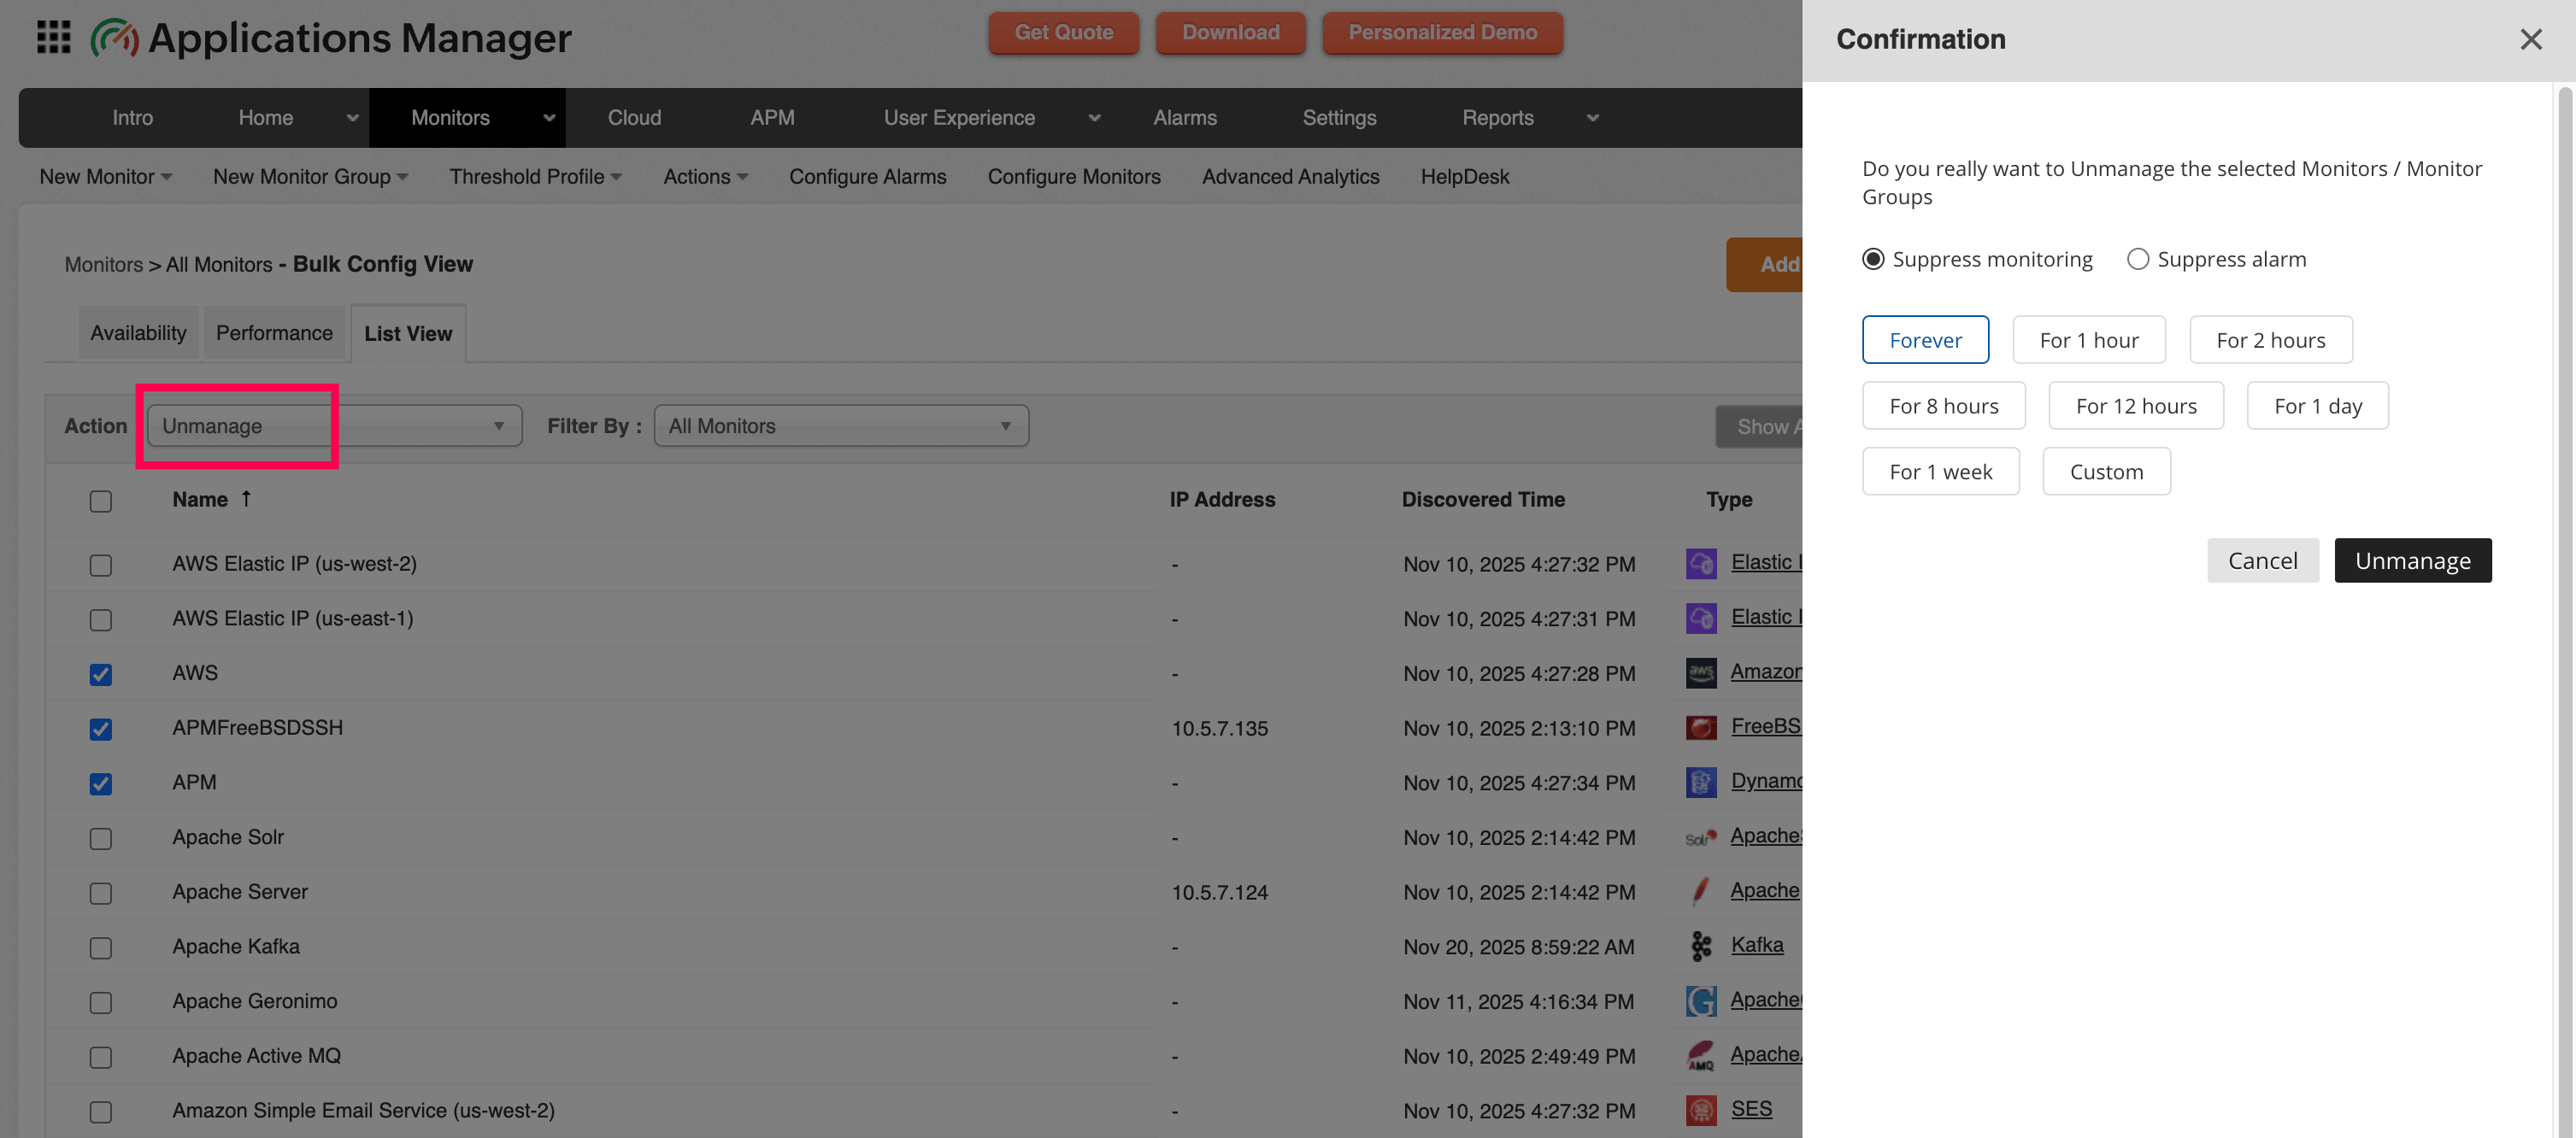Open the Actions dropdown menu

coord(705,177)
